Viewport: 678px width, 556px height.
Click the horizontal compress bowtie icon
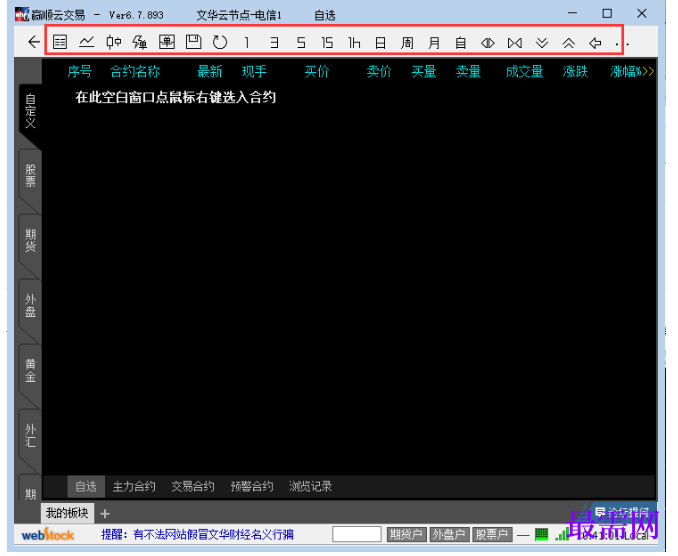515,43
